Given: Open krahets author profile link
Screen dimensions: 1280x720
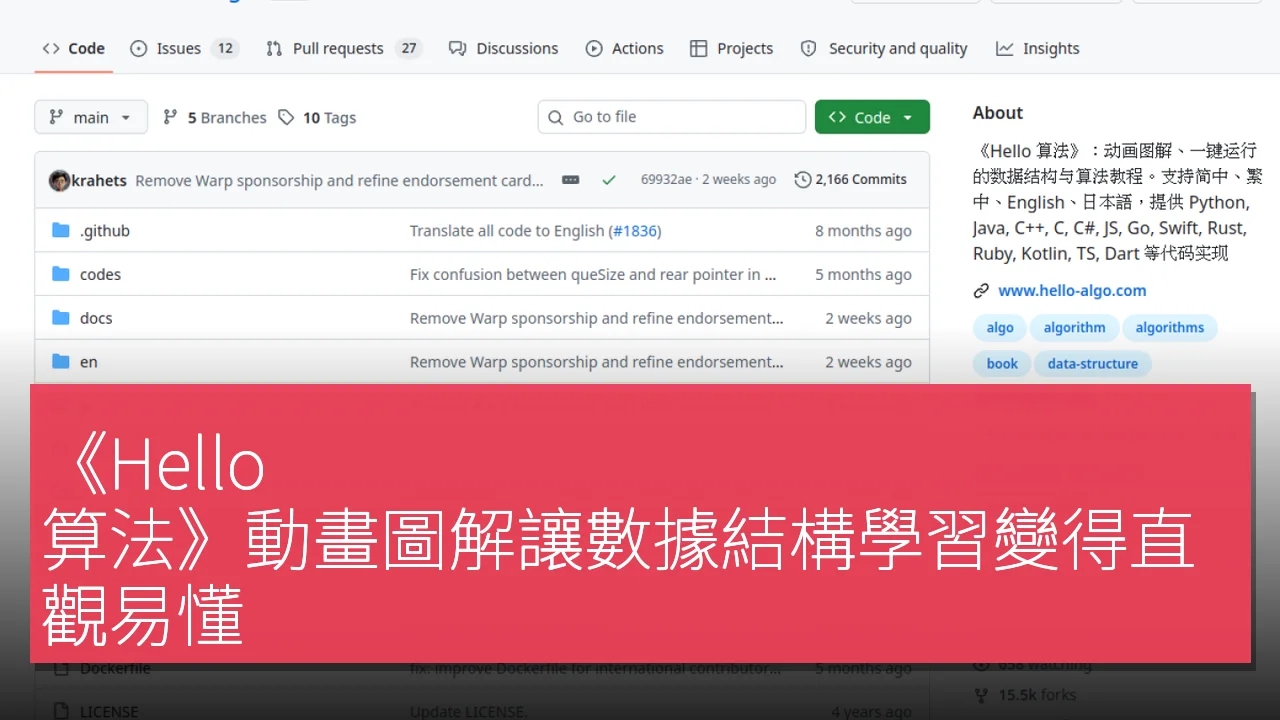Looking at the screenshot, I should pyautogui.click(x=99, y=180).
